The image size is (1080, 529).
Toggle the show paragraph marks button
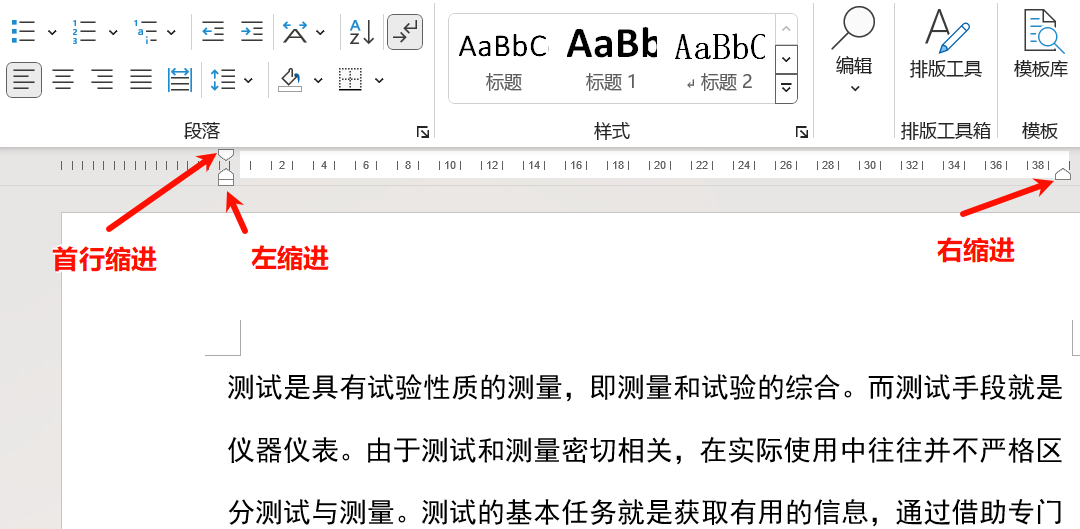coord(405,32)
